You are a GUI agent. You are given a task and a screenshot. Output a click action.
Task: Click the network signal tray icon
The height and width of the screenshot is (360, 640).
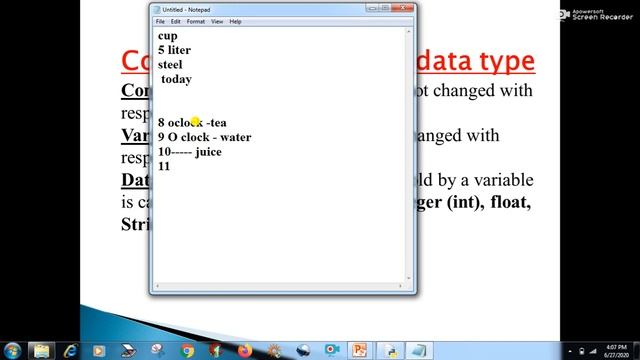coord(593,351)
